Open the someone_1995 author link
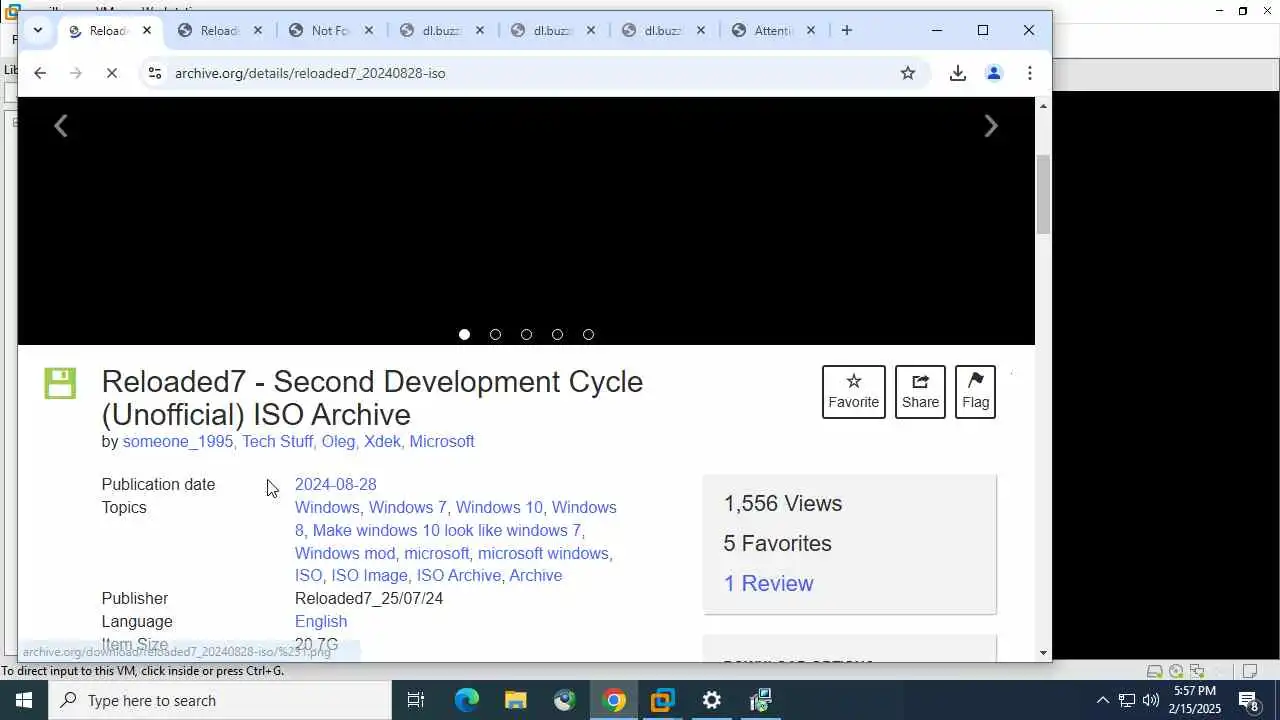This screenshot has height=720, width=1280. click(177, 441)
